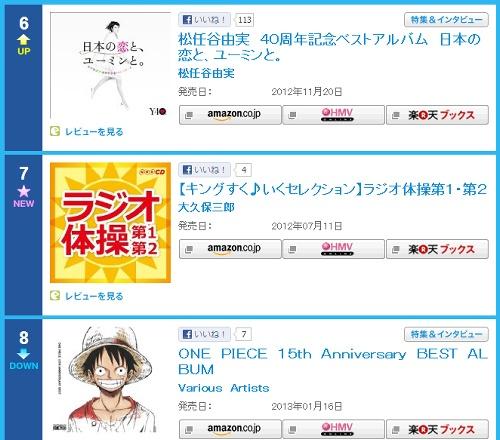Open amazon.co.jp button for 松任谷由実 album
Screen dimensions: 500x440
tap(230, 115)
